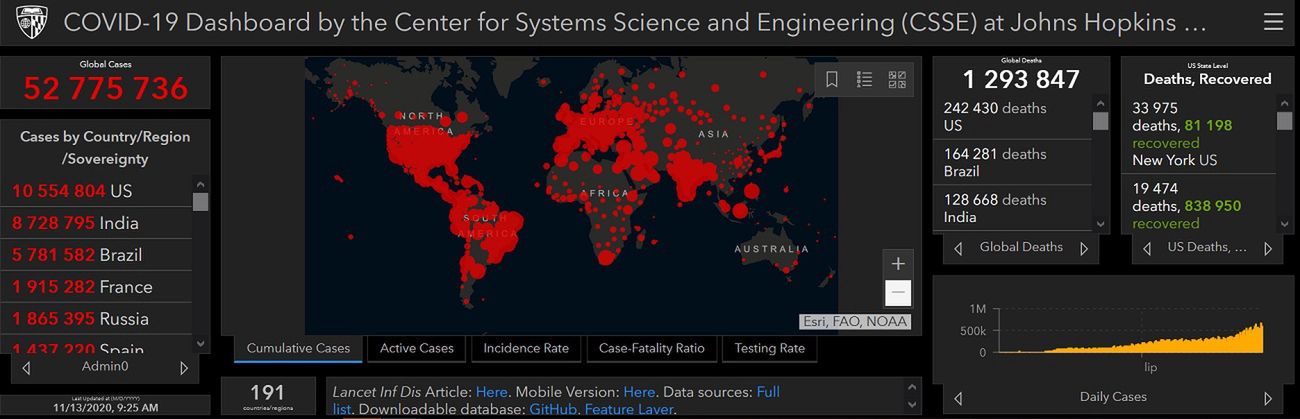Viewport: 1300px width, 419px height.
Task: Switch to Active Cases tab
Action: (x=417, y=348)
